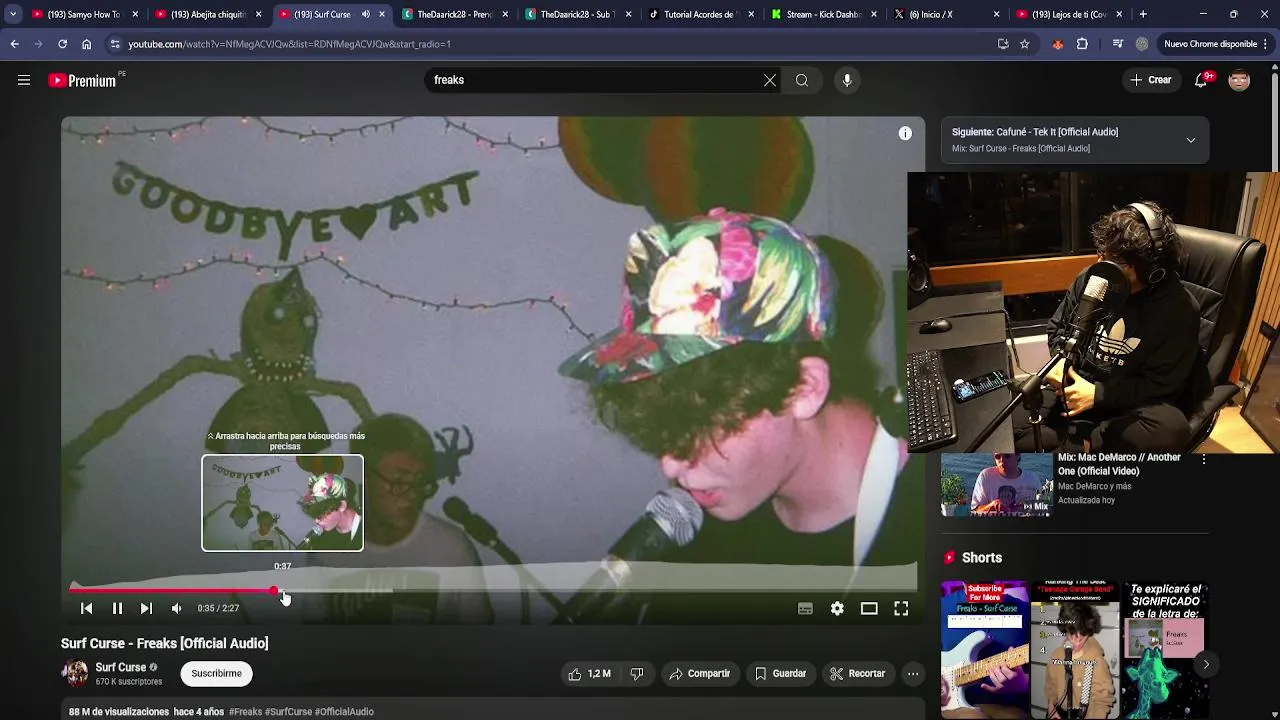Click the Recortar clip button
The width and height of the screenshot is (1280, 720).
tap(858, 674)
